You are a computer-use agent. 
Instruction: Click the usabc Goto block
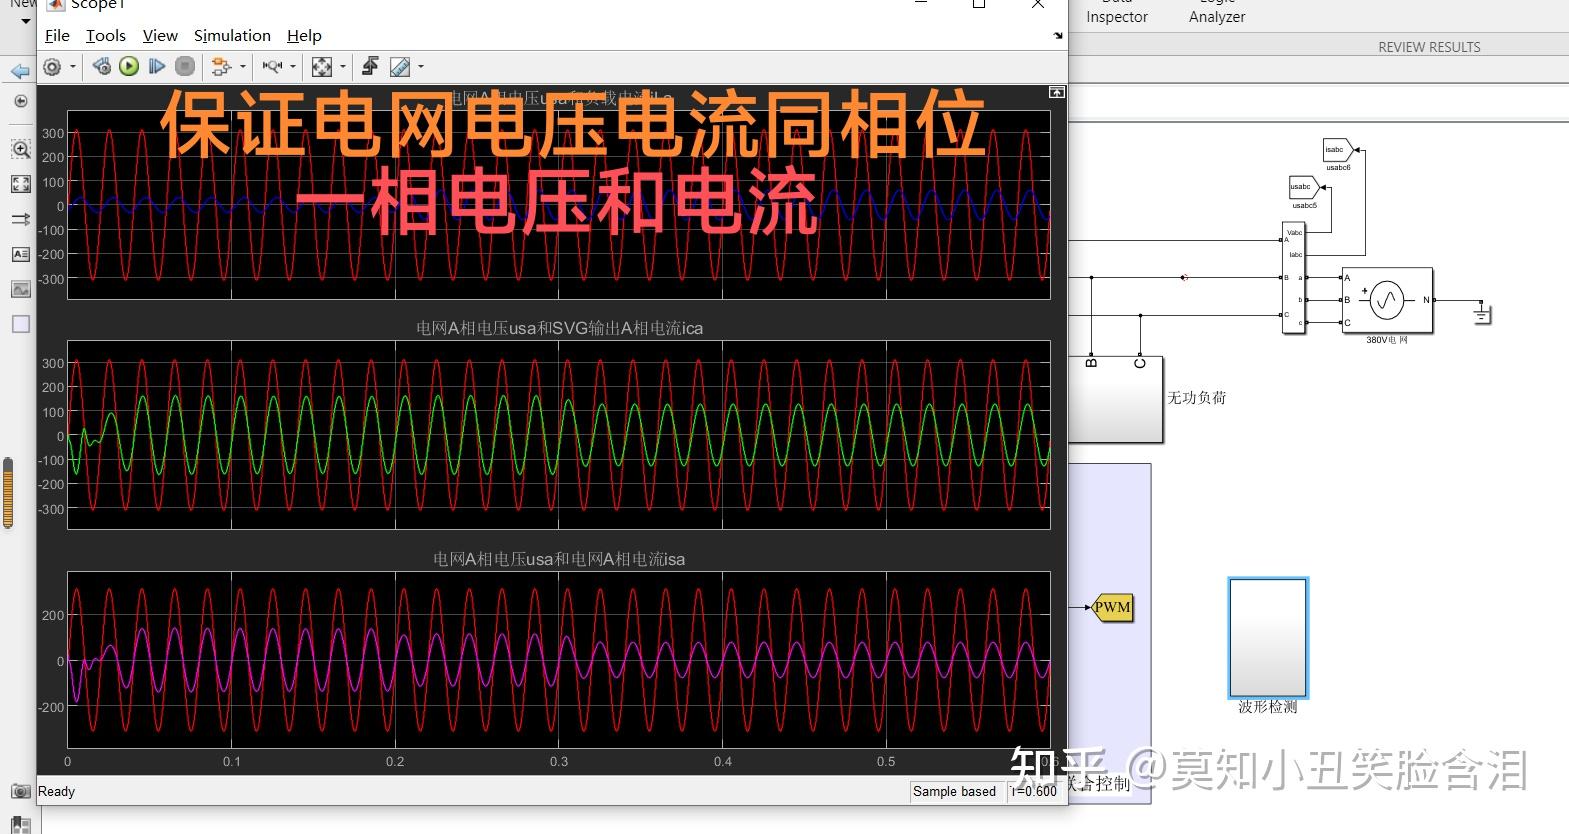(1304, 187)
